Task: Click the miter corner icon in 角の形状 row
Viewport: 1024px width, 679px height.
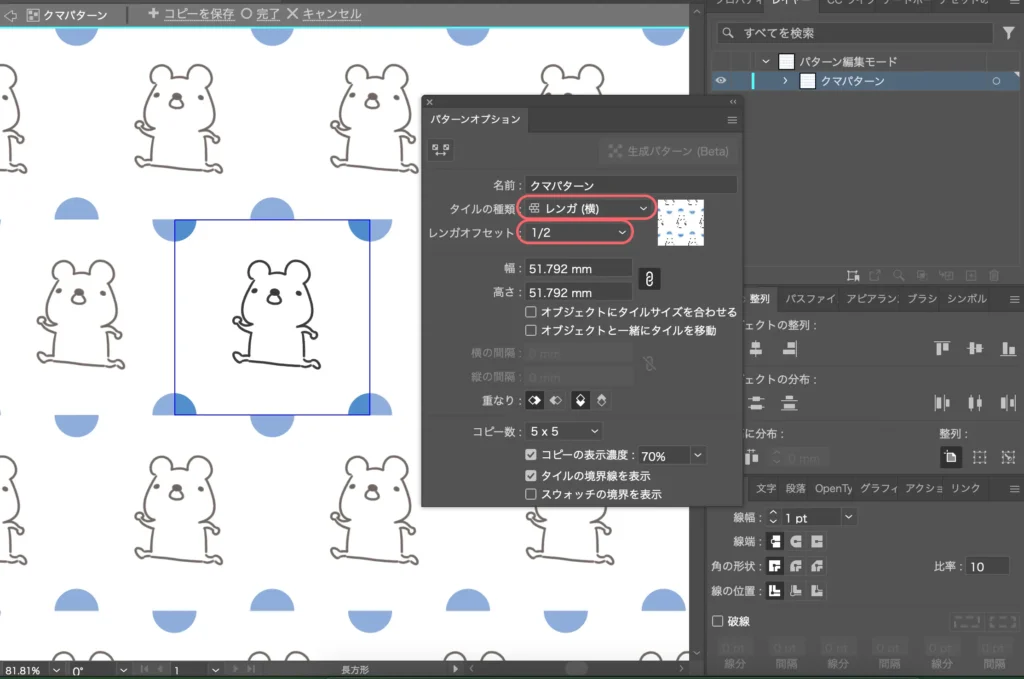Action: (x=773, y=566)
